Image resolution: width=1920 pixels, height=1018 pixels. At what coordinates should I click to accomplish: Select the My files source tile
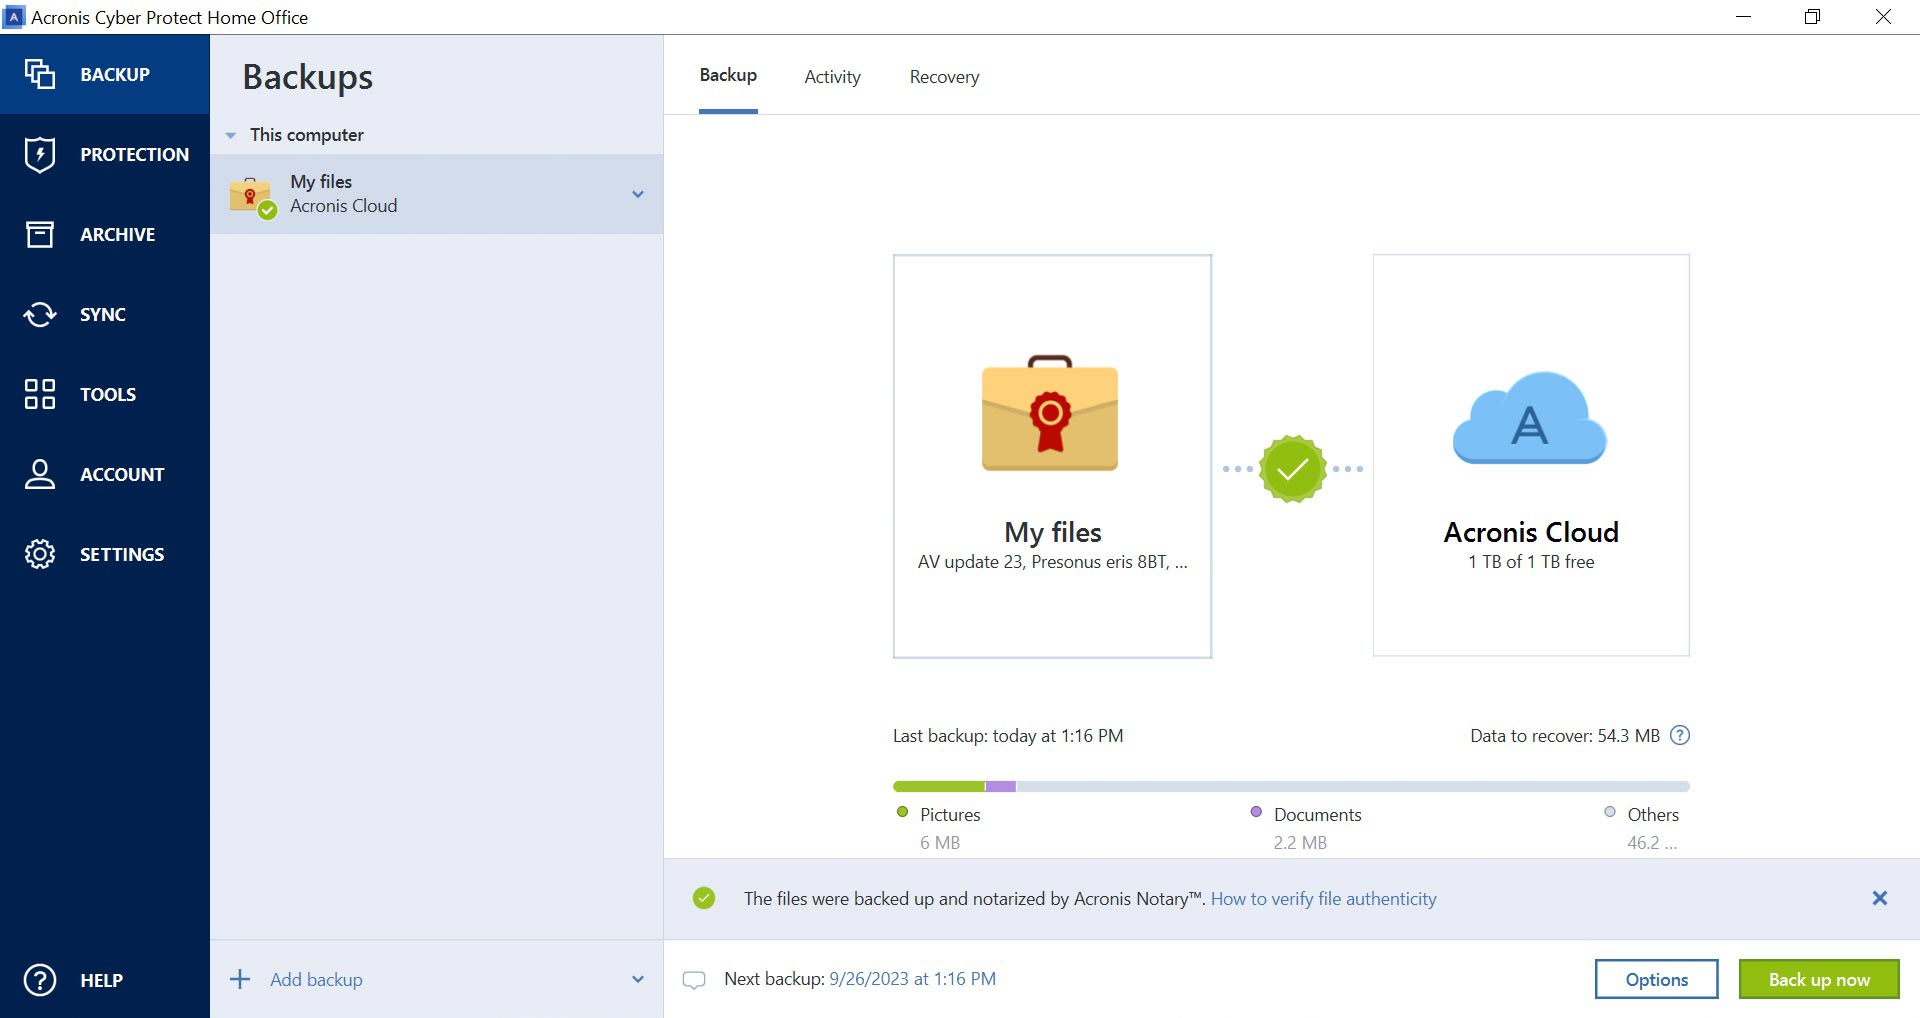[1052, 456]
